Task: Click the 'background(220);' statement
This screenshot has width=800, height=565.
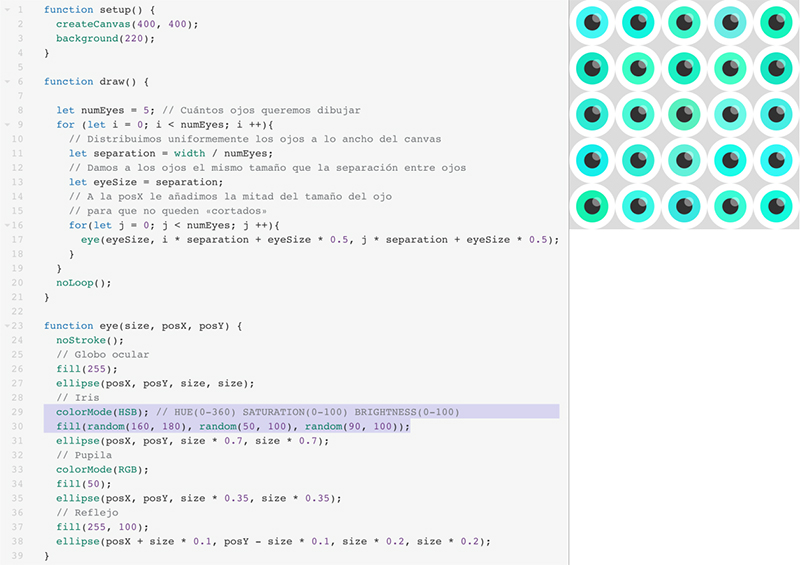Action: point(105,38)
